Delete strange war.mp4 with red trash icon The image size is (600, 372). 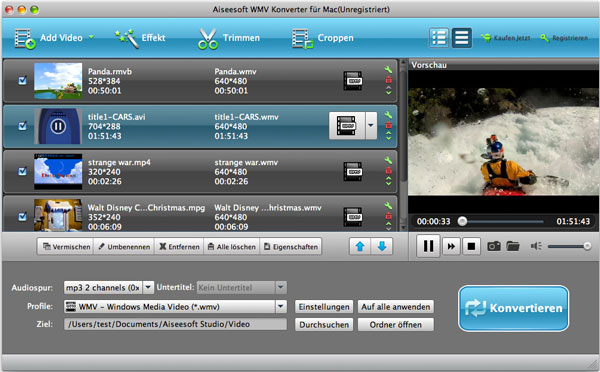tap(388, 170)
